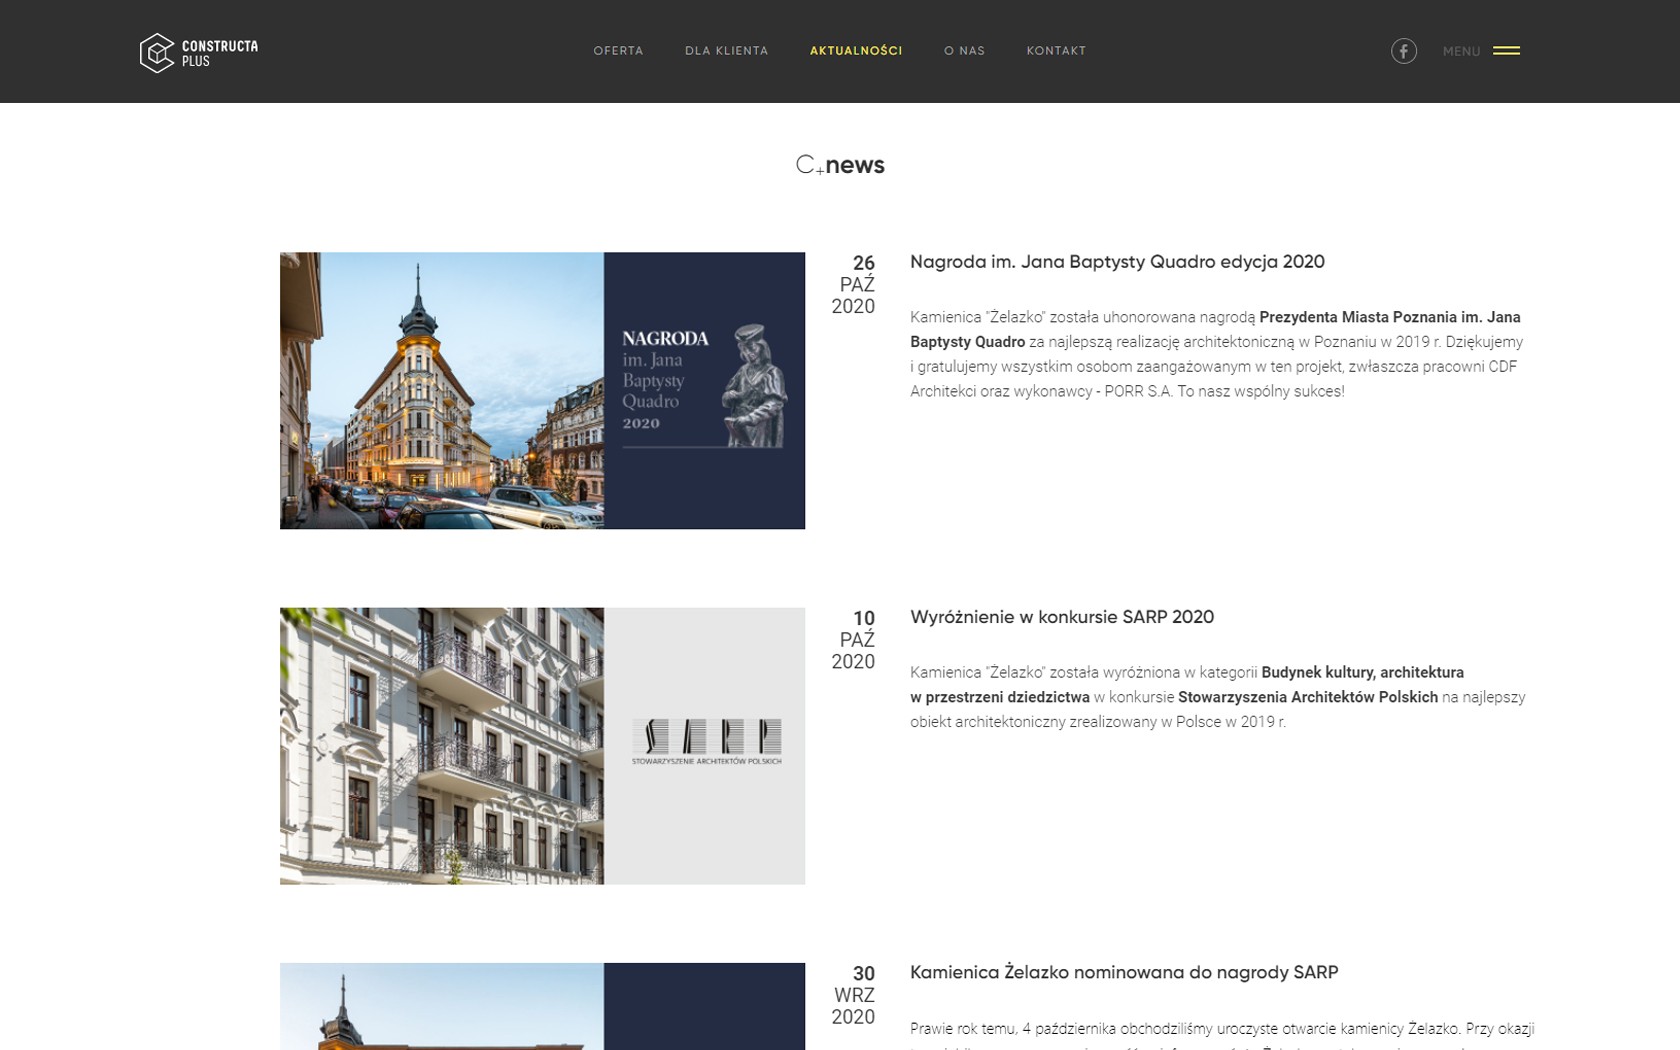Image resolution: width=1680 pixels, height=1050 pixels.
Task: Click the Quadro award building thumbnail
Action: click(x=442, y=390)
